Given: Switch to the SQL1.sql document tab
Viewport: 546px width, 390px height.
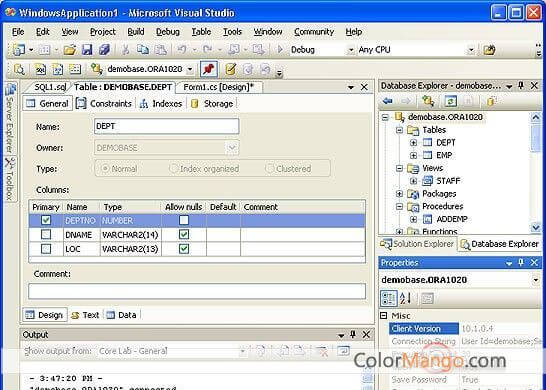Looking at the screenshot, I should [x=49, y=87].
